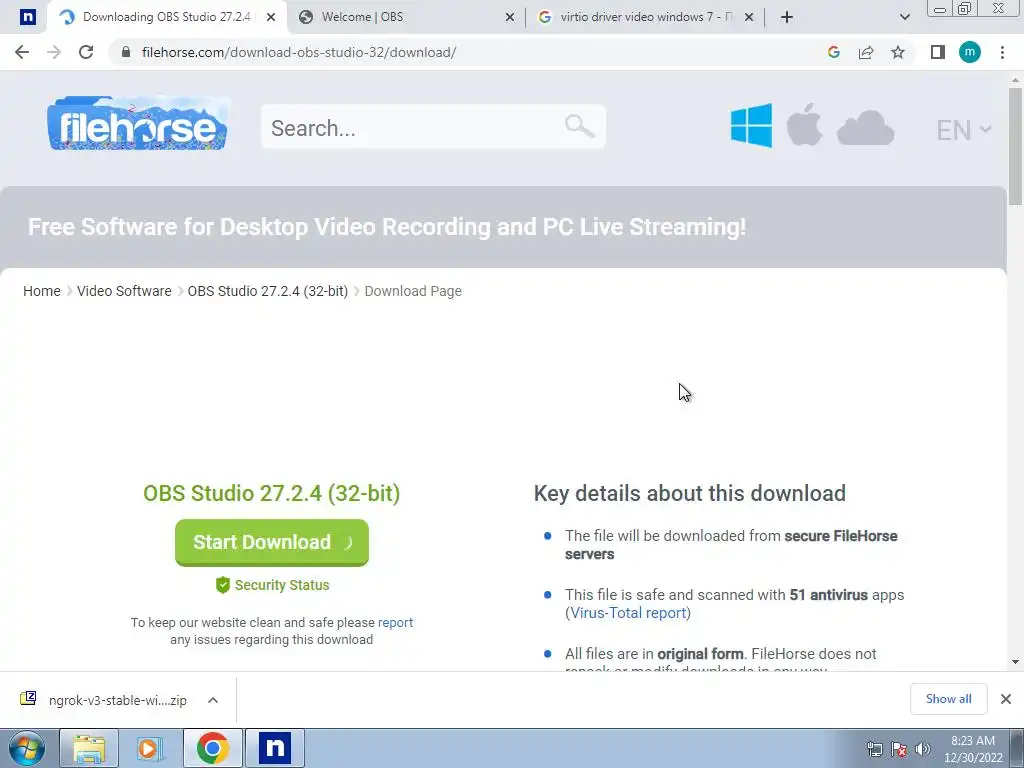Open Google icon in address bar

[833, 52]
